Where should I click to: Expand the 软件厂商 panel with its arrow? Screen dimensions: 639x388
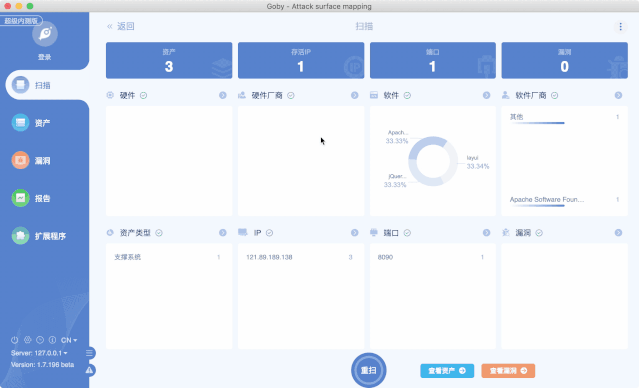pos(618,95)
